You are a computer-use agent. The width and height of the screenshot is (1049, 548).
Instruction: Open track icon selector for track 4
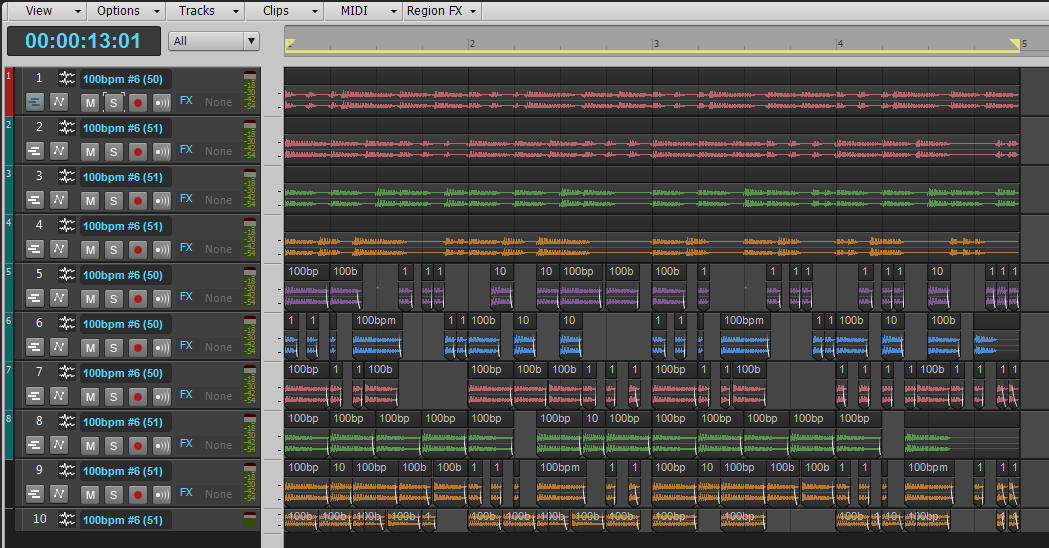pos(66,225)
